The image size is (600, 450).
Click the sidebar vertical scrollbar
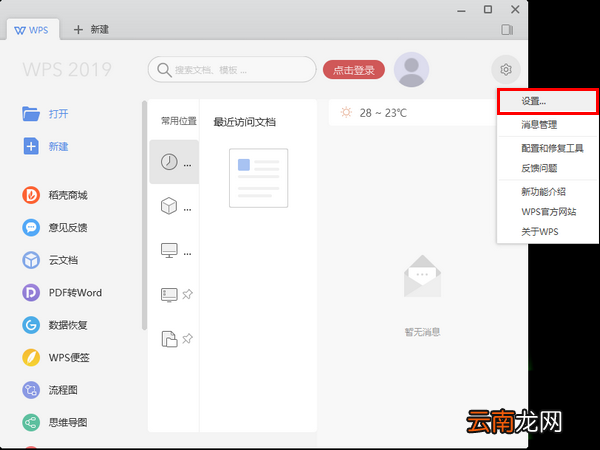144,215
